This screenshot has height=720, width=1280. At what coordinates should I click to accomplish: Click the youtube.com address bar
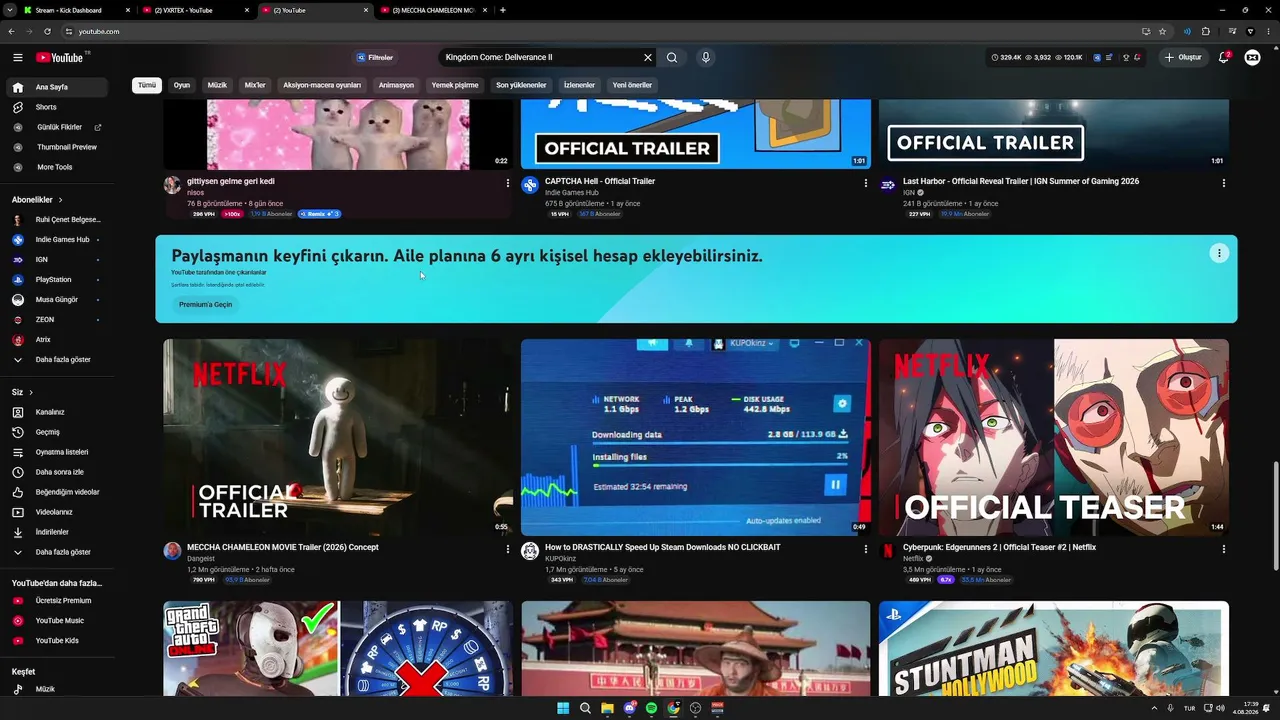pyautogui.click(x=600, y=31)
